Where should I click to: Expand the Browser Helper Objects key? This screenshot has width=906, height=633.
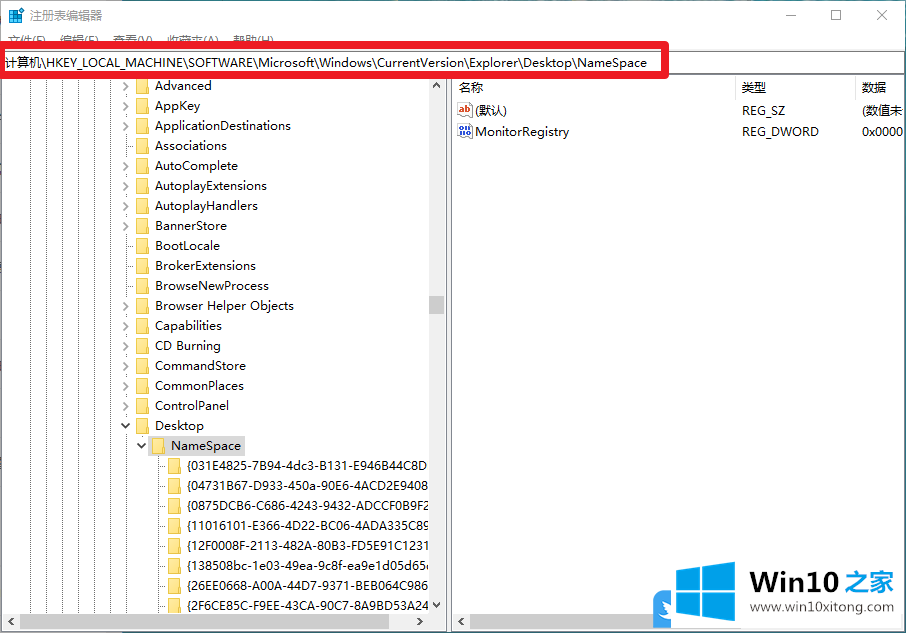125,307
